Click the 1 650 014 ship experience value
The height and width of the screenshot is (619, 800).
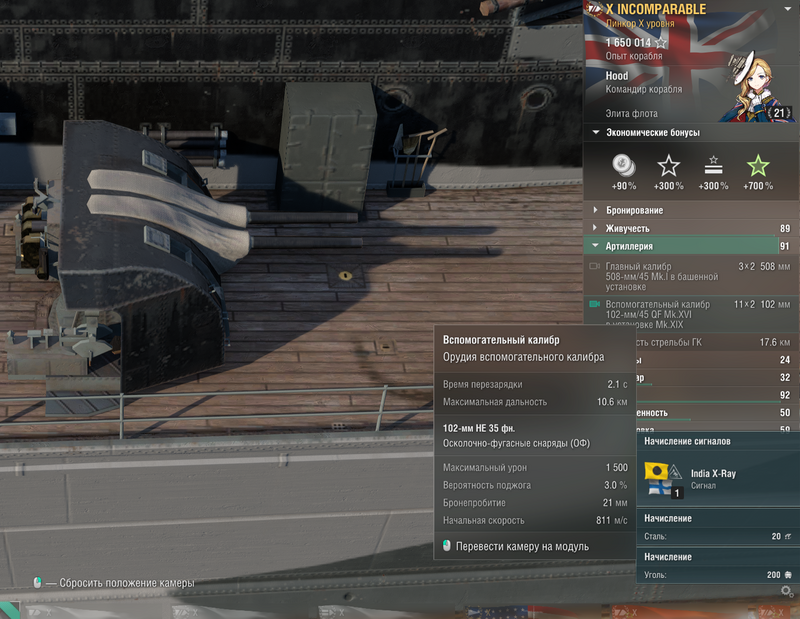coord(628,42)
